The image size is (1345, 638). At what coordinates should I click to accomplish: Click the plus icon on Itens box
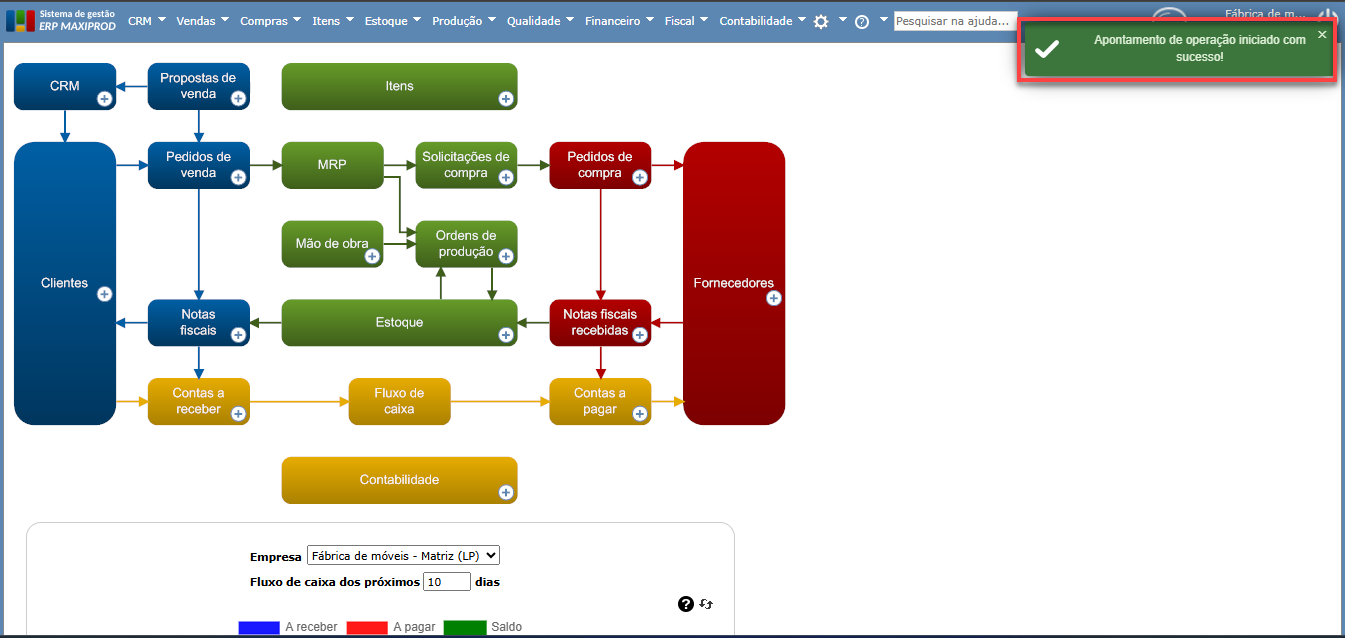506,98
